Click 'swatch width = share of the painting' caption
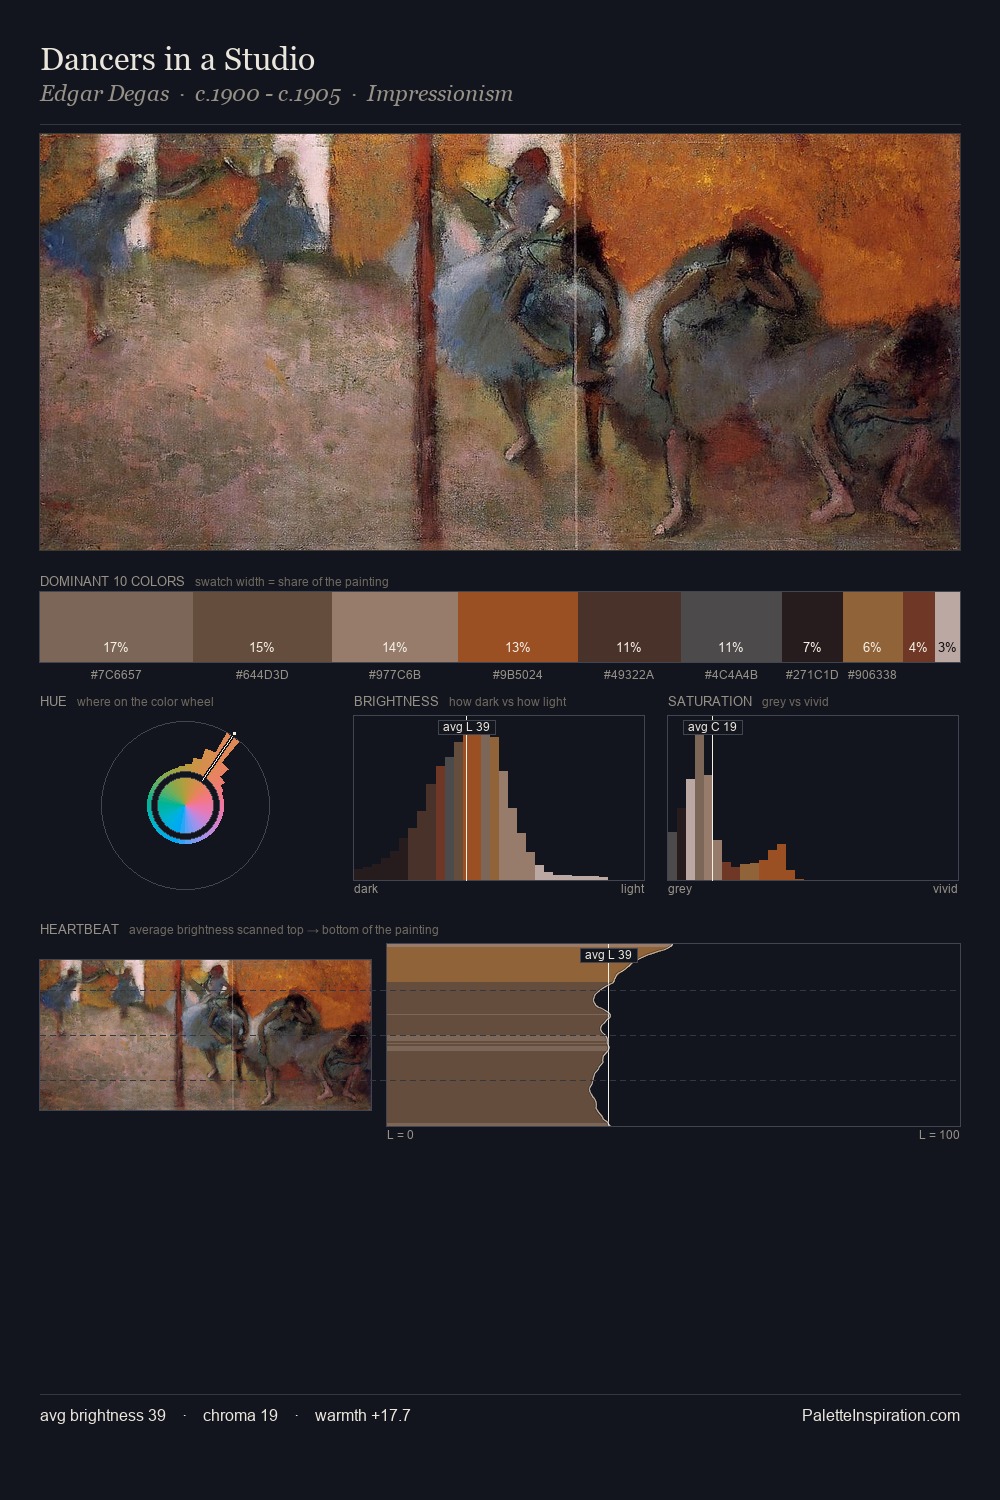 [292, 582]
